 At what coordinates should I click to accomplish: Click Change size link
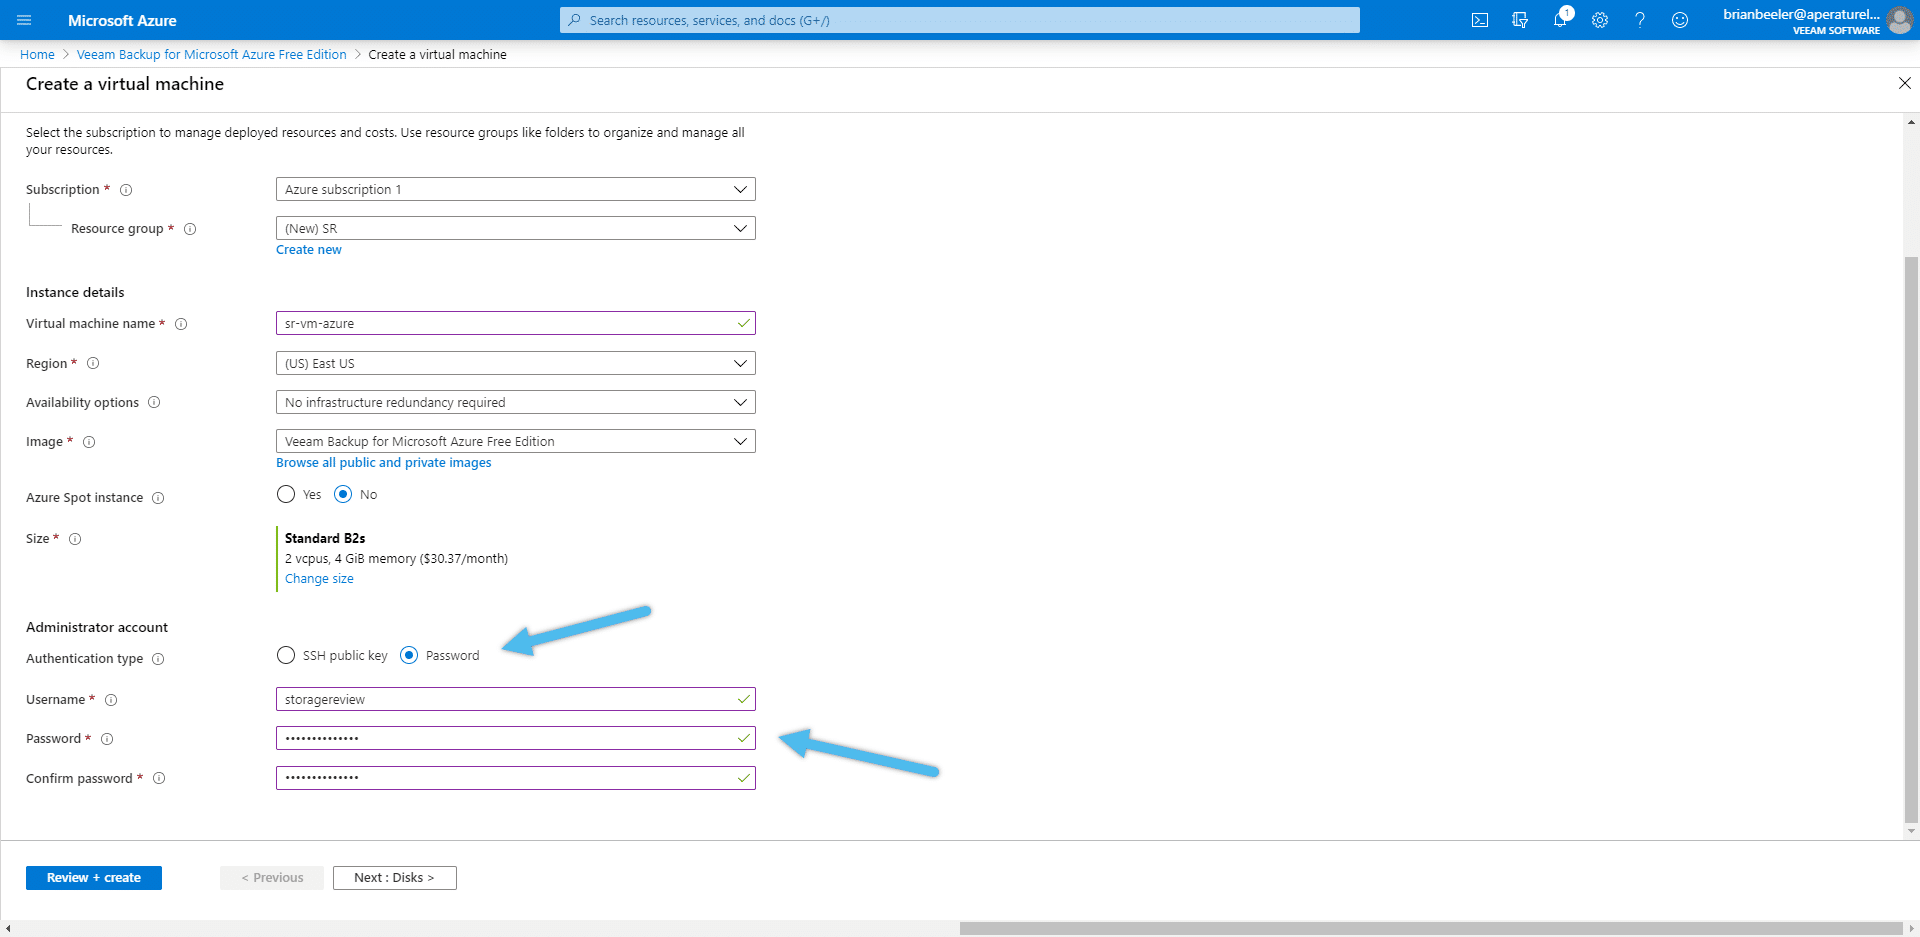pos(319,579)
